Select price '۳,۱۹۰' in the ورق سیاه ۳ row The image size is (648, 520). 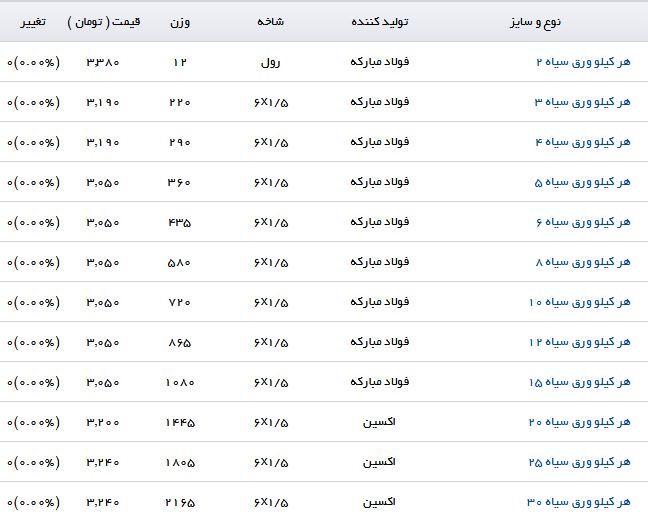102,102
